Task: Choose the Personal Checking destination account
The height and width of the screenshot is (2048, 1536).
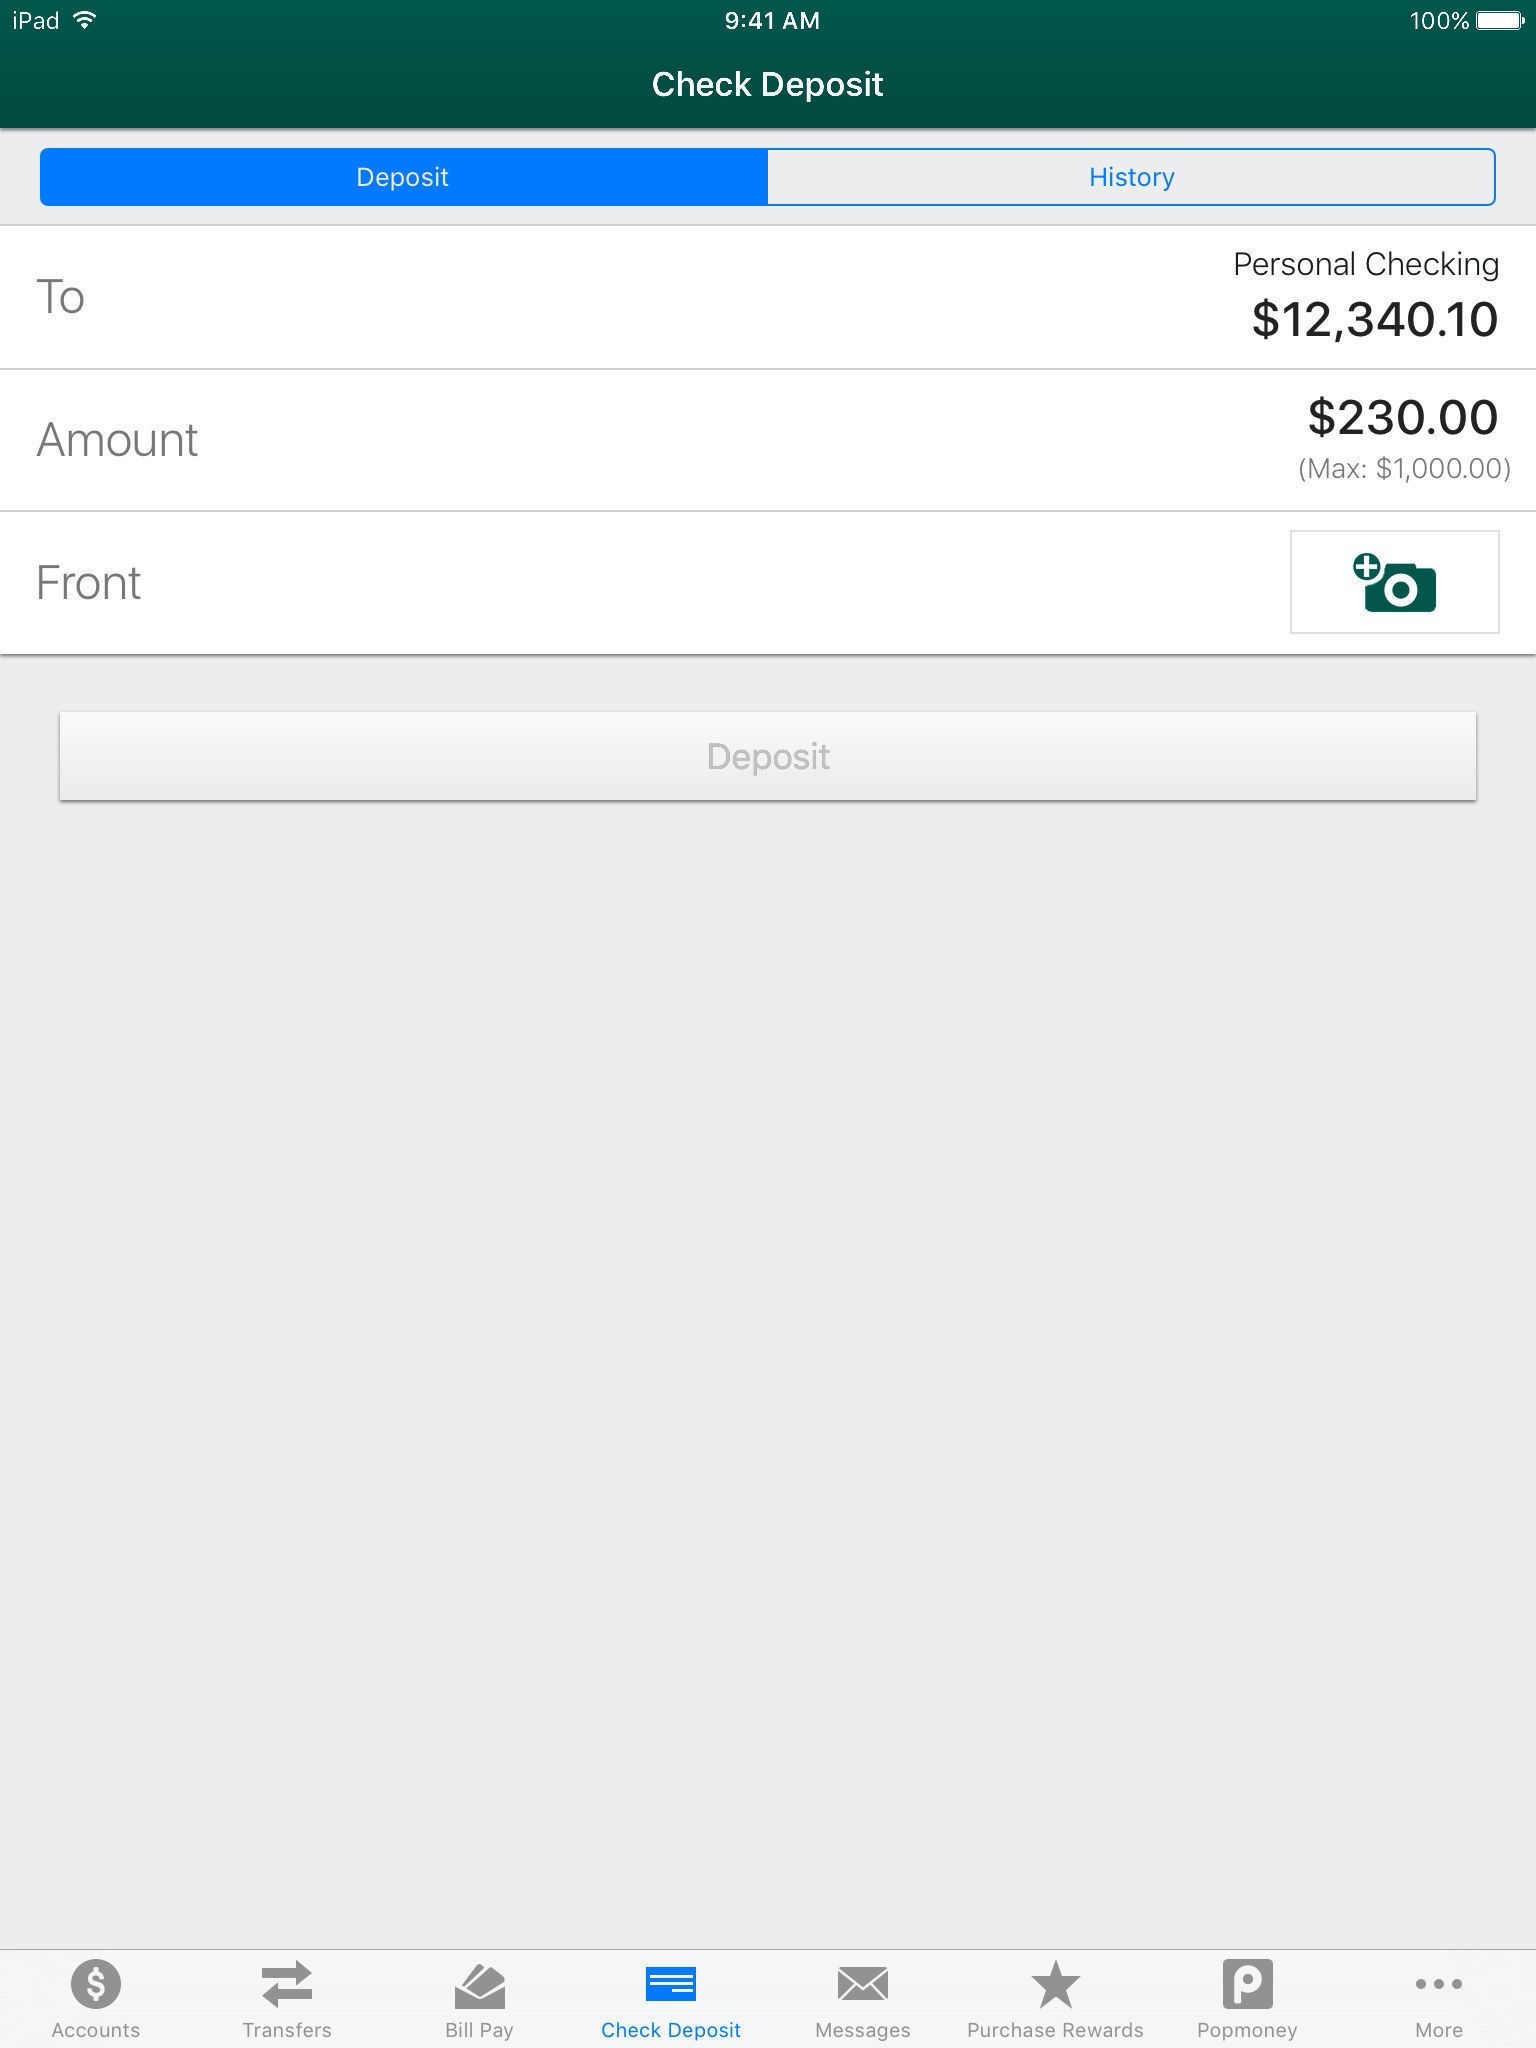Action: tap(1365, 264)
